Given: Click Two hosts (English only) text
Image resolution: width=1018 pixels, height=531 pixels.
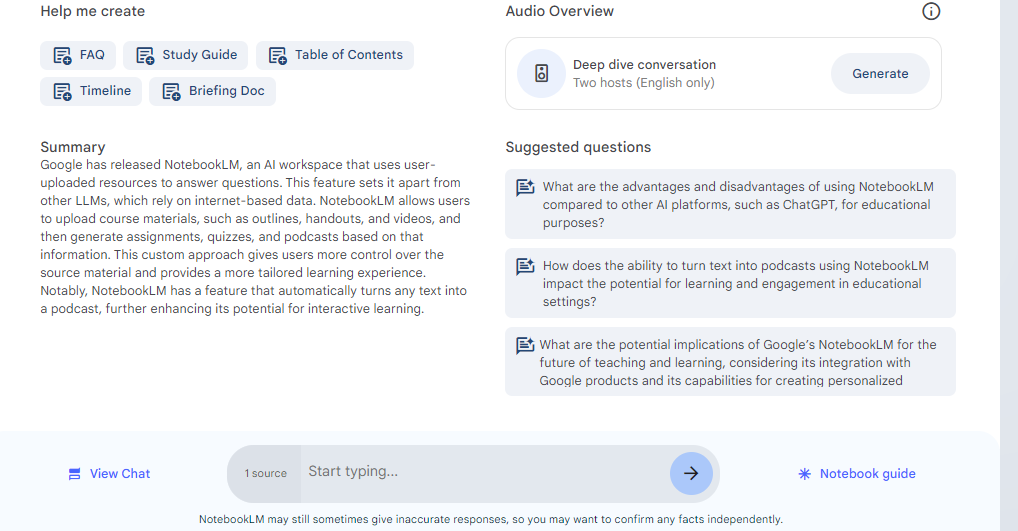Looking at the screenshot, I should tap(643, 83).
